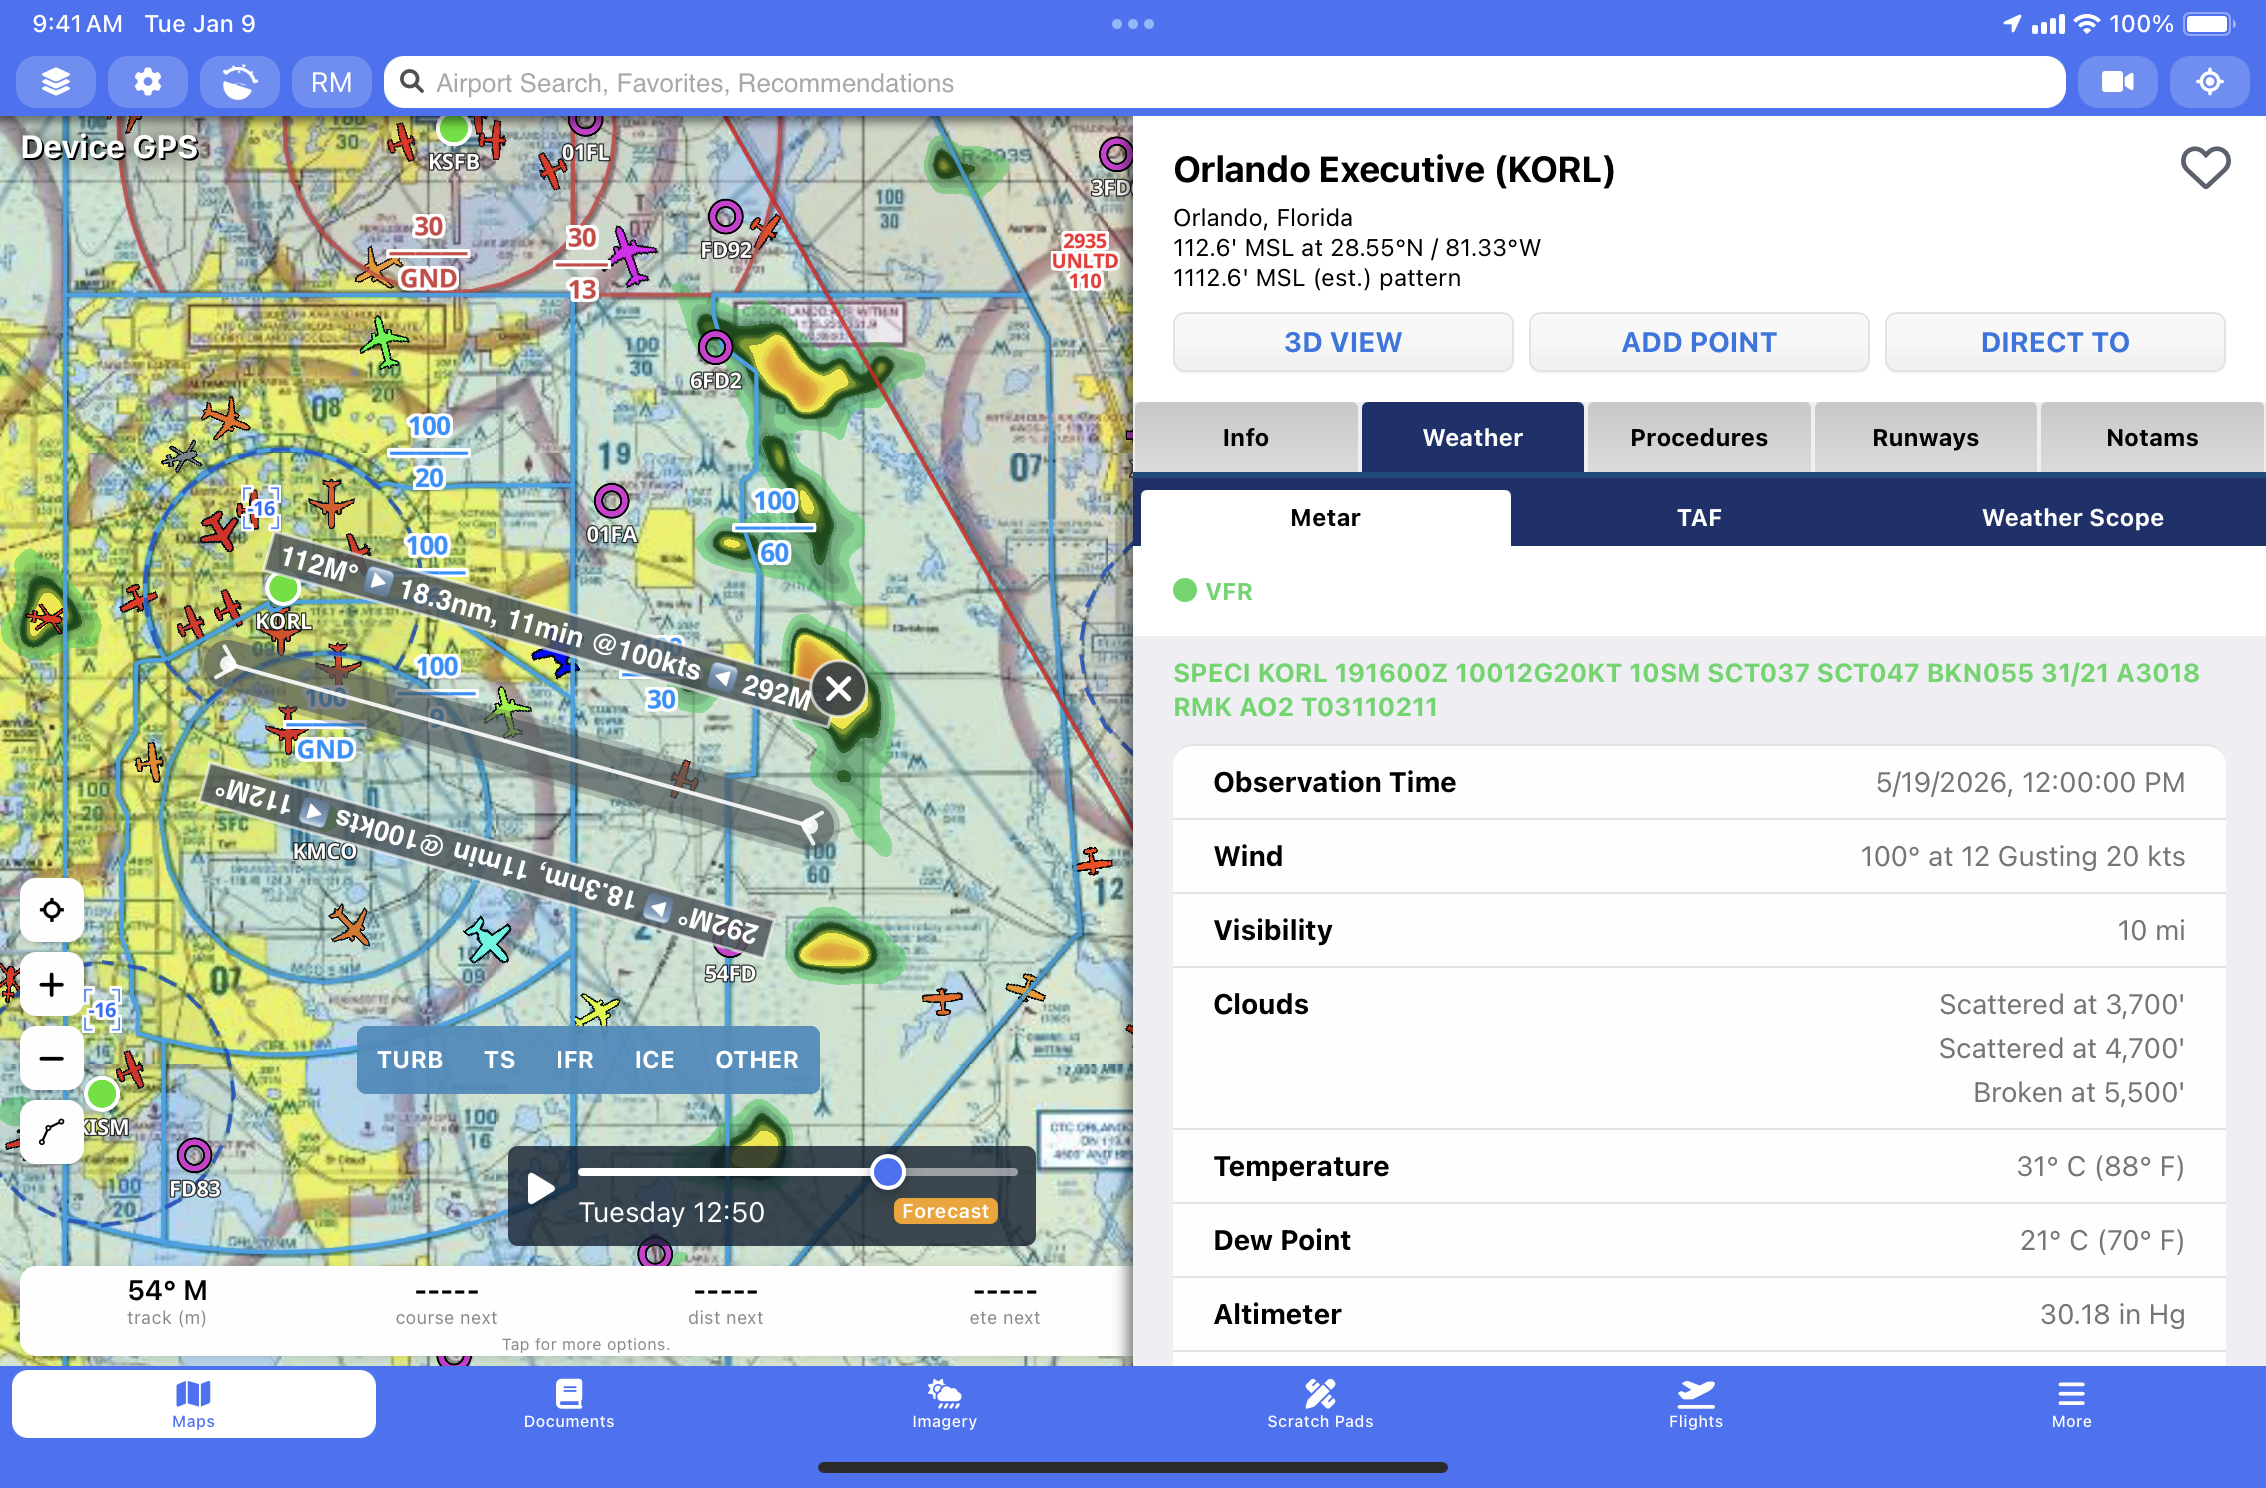Tap the center-on-location crosshair in toolbar
This screenshot has width=2266, height=1488.
(2210, 82)
